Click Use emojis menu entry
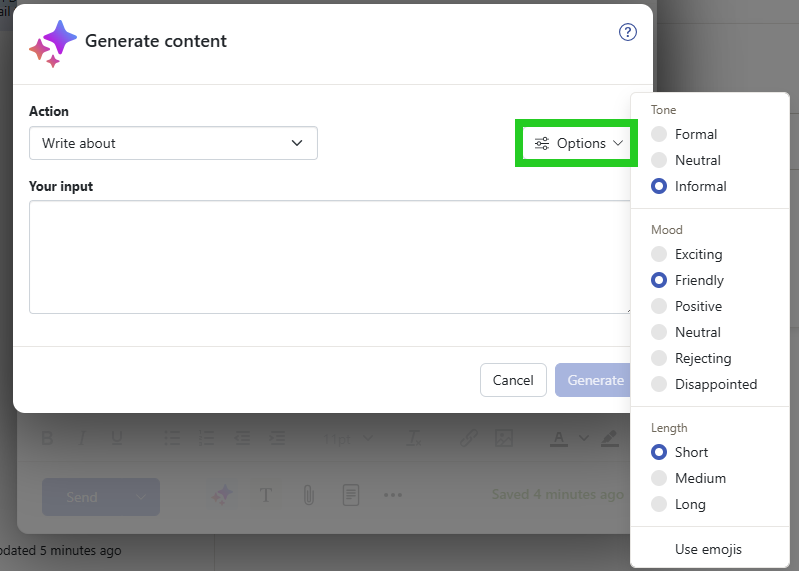Screen dimensions: 799x571 708,549
